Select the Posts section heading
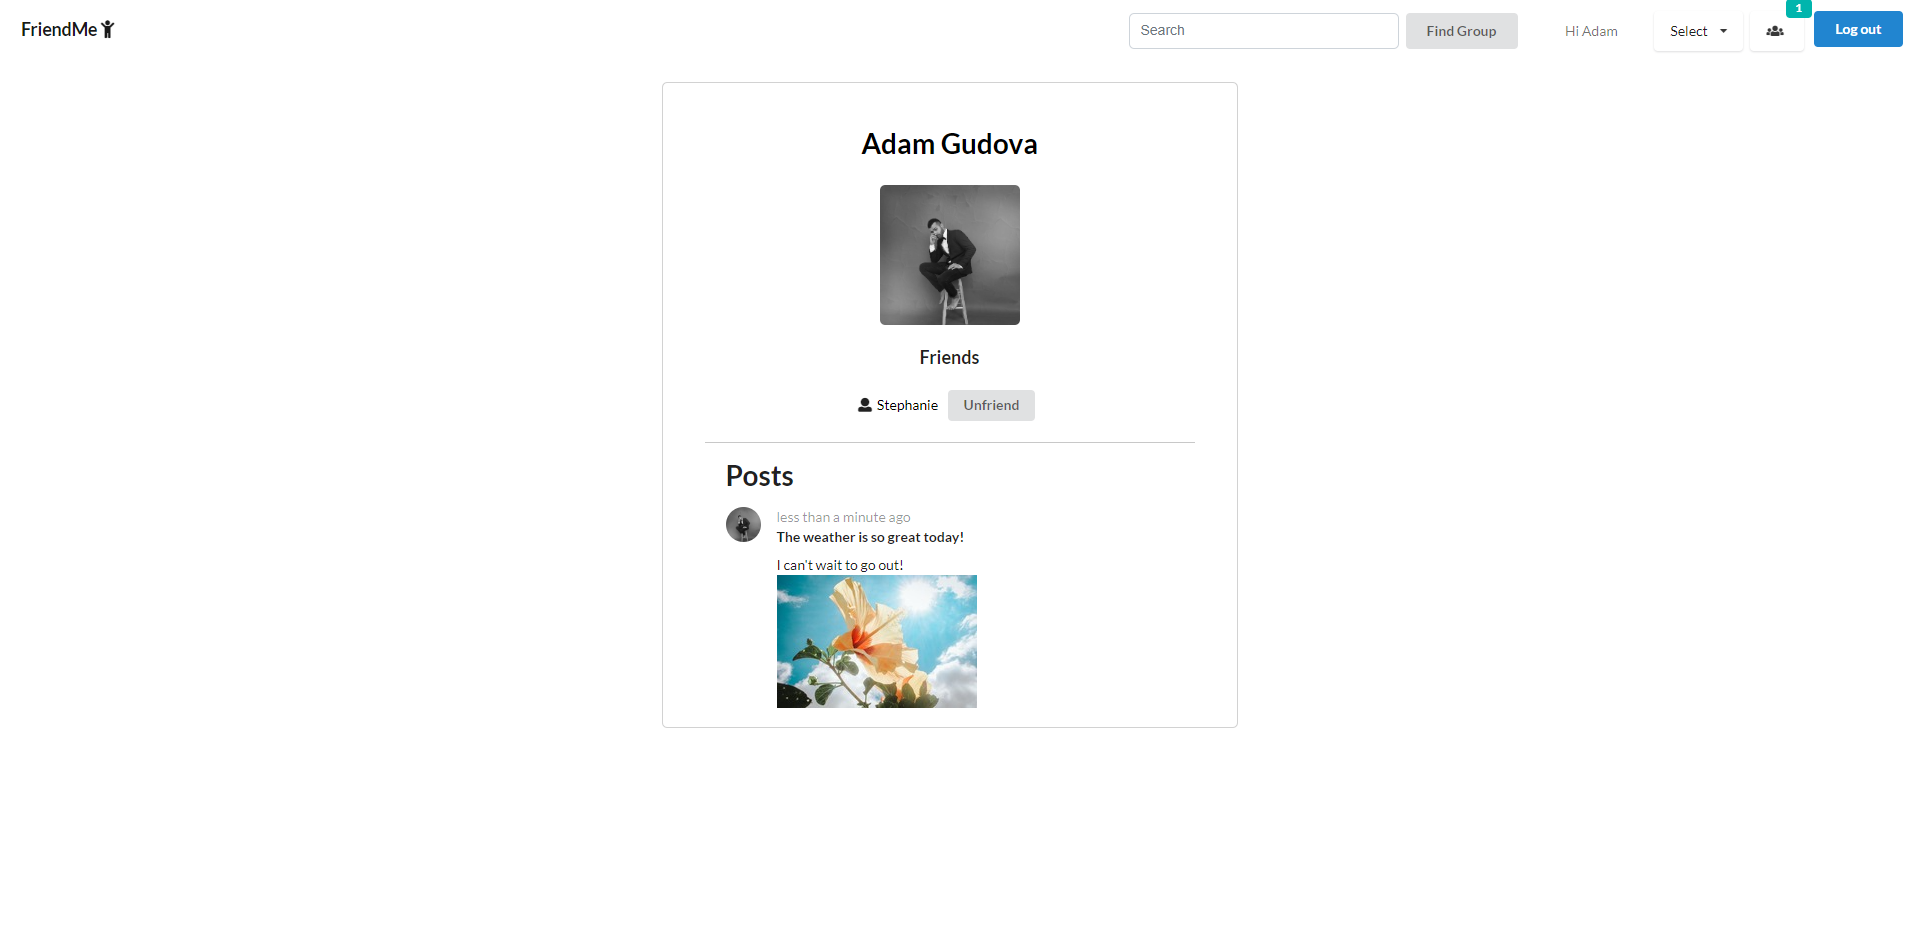 tap(759, 475)
